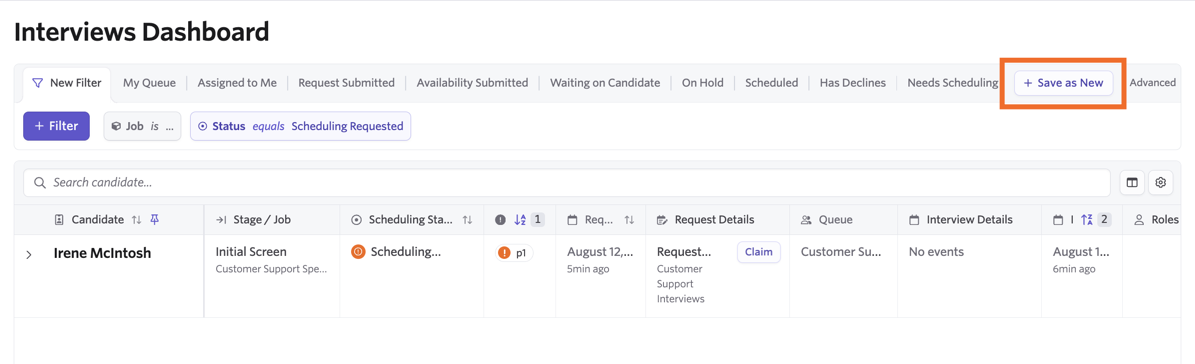Go to Availability Submitted tab
The width and height of the screenshot is (1195, 364).
472,83
